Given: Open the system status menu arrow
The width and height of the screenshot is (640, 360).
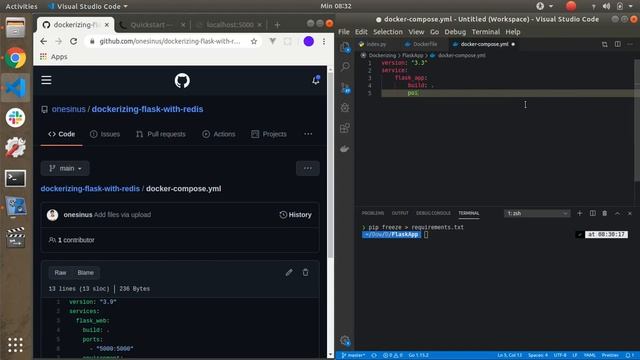Looking at the screenshot, I should coord(631,6).
